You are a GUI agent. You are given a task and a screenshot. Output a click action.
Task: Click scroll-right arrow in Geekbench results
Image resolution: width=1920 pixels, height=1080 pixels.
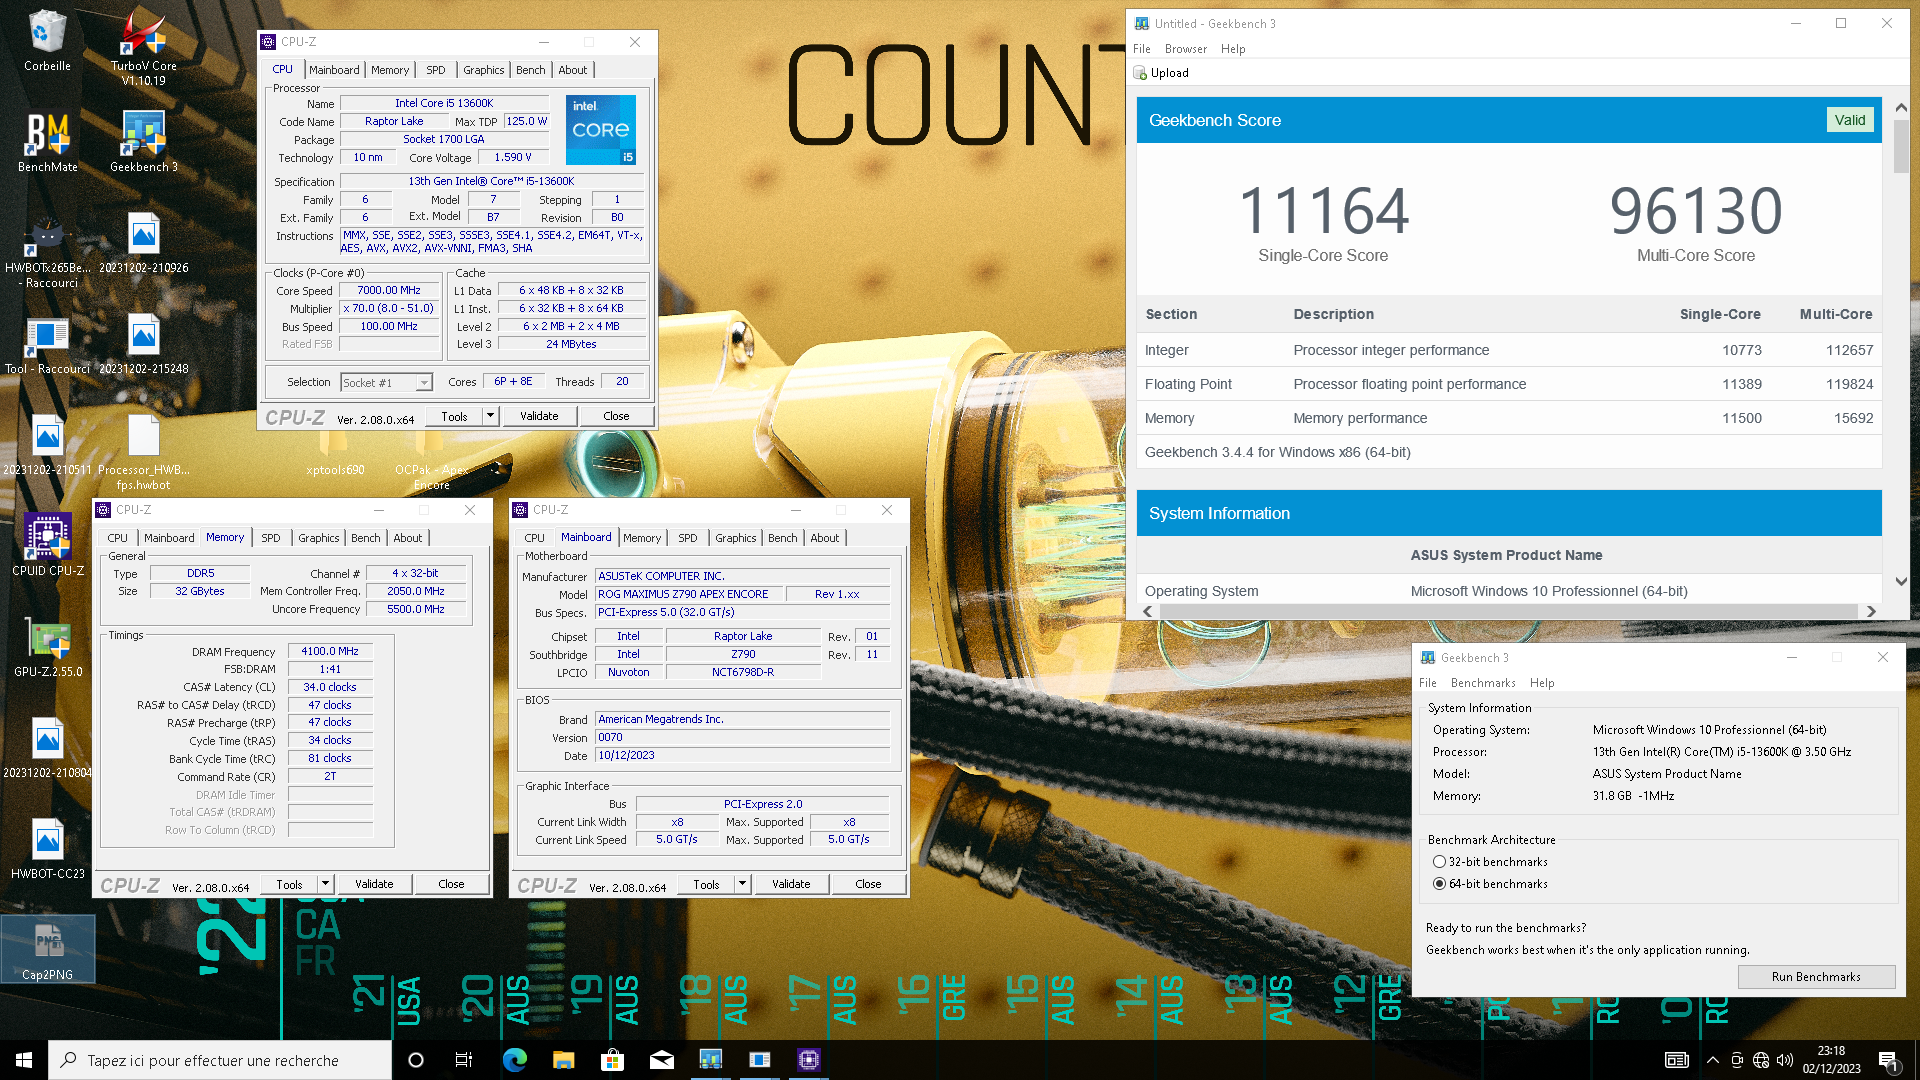click(1871, 611)
